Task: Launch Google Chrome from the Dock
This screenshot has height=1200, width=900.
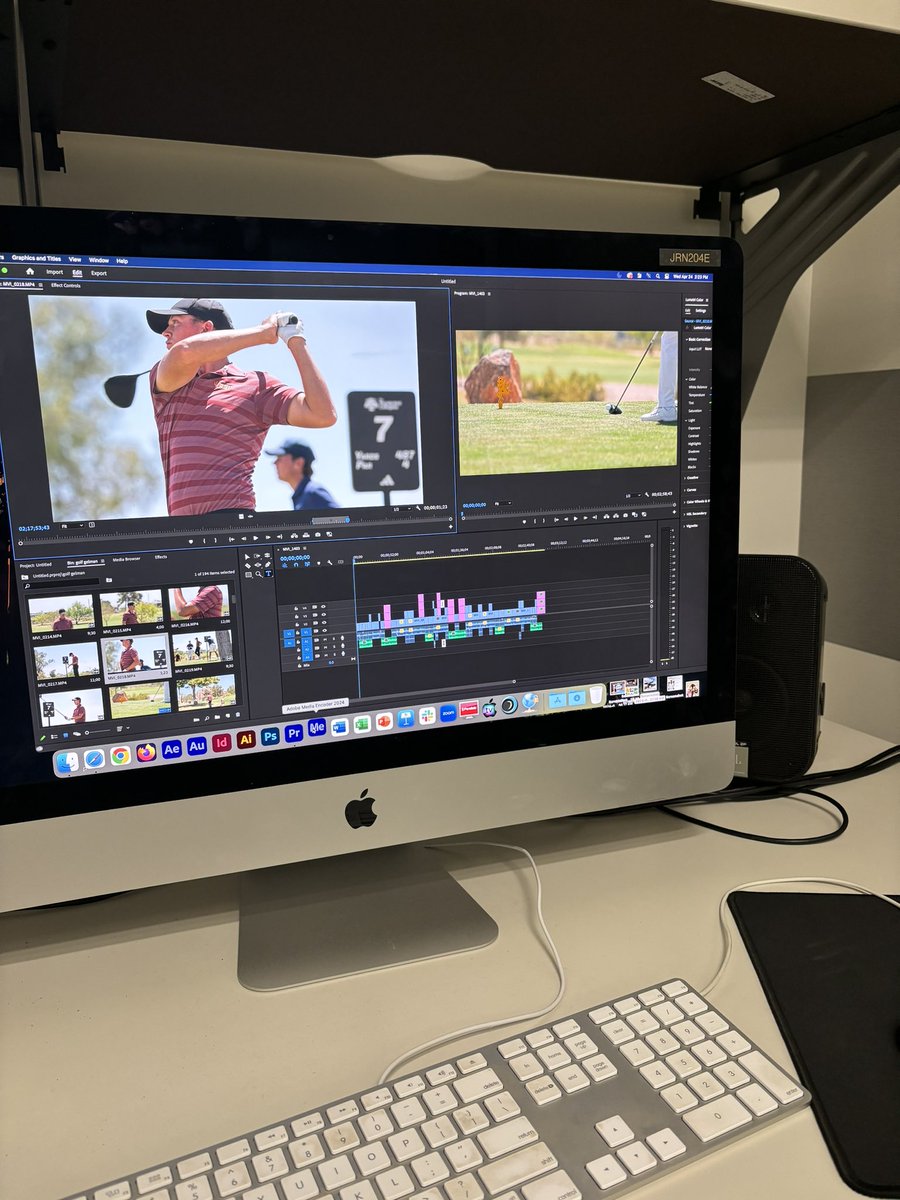Action: [x=120, y=756]
